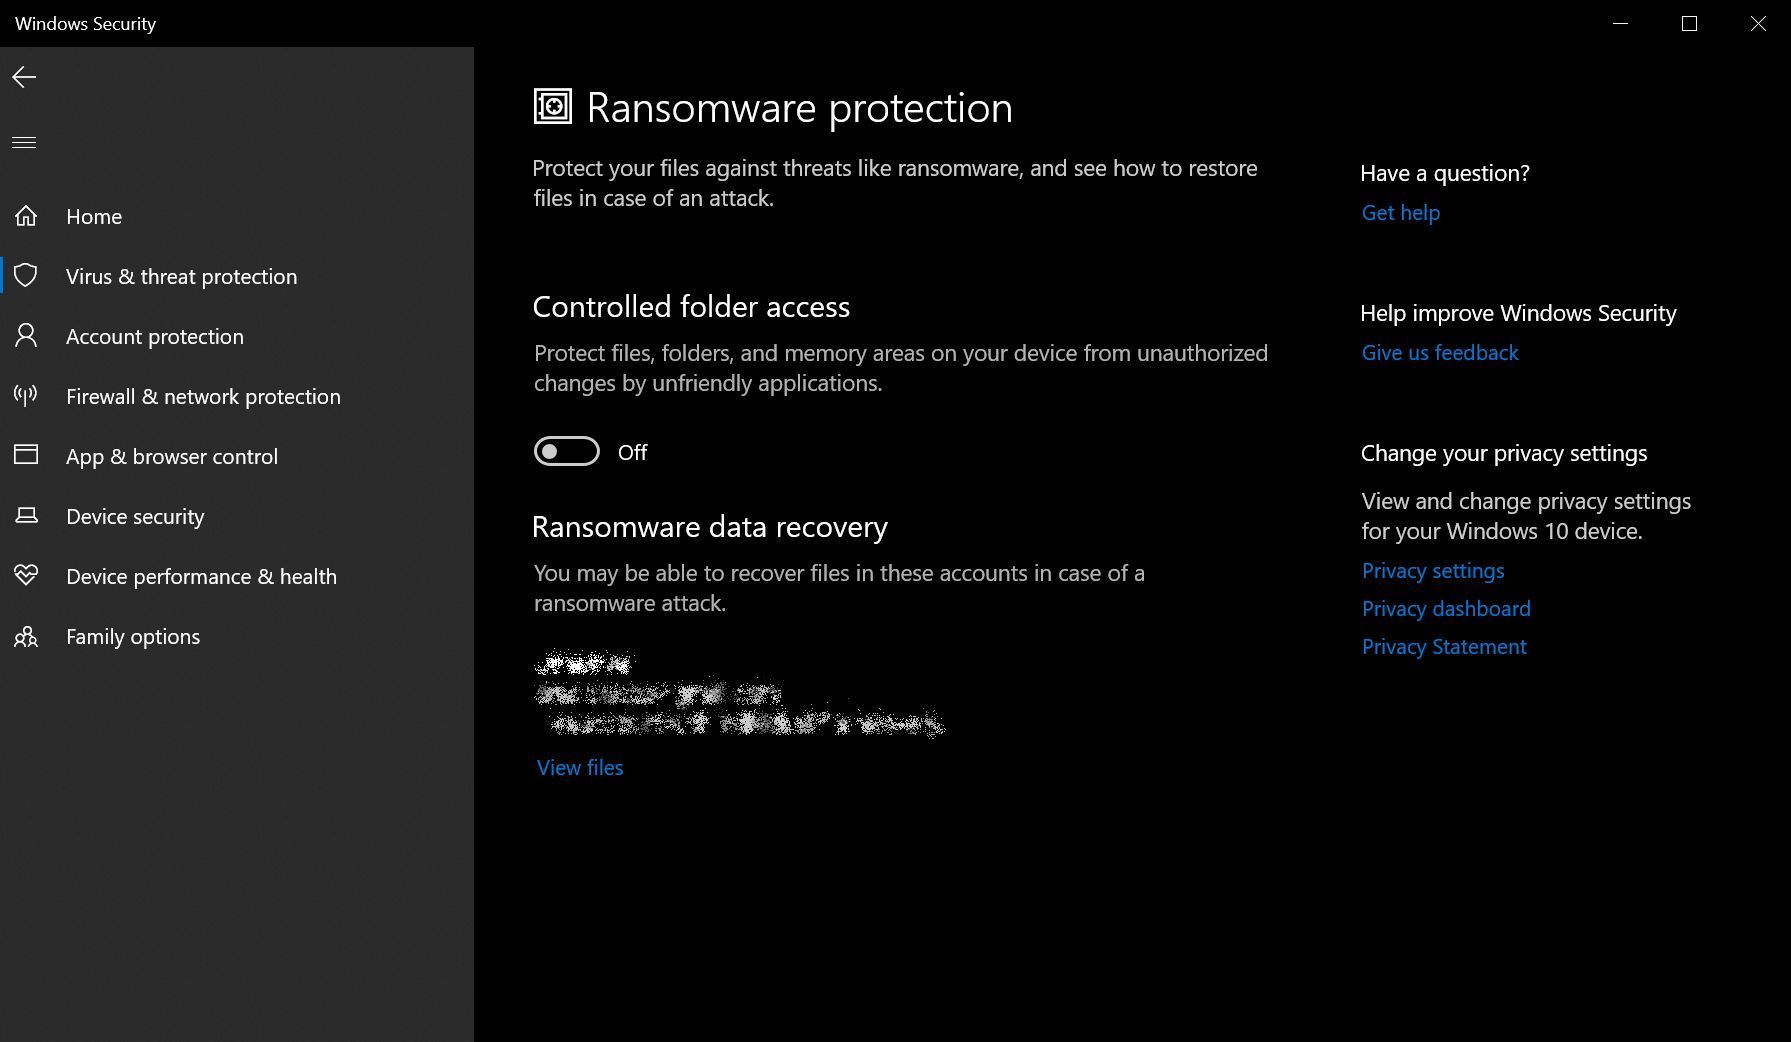The width and height of the screenshot is (1791, 1042).
Task: Click the Firewall & network protection antenna icon
Action: pyautogui.click(x=26, y=396)
